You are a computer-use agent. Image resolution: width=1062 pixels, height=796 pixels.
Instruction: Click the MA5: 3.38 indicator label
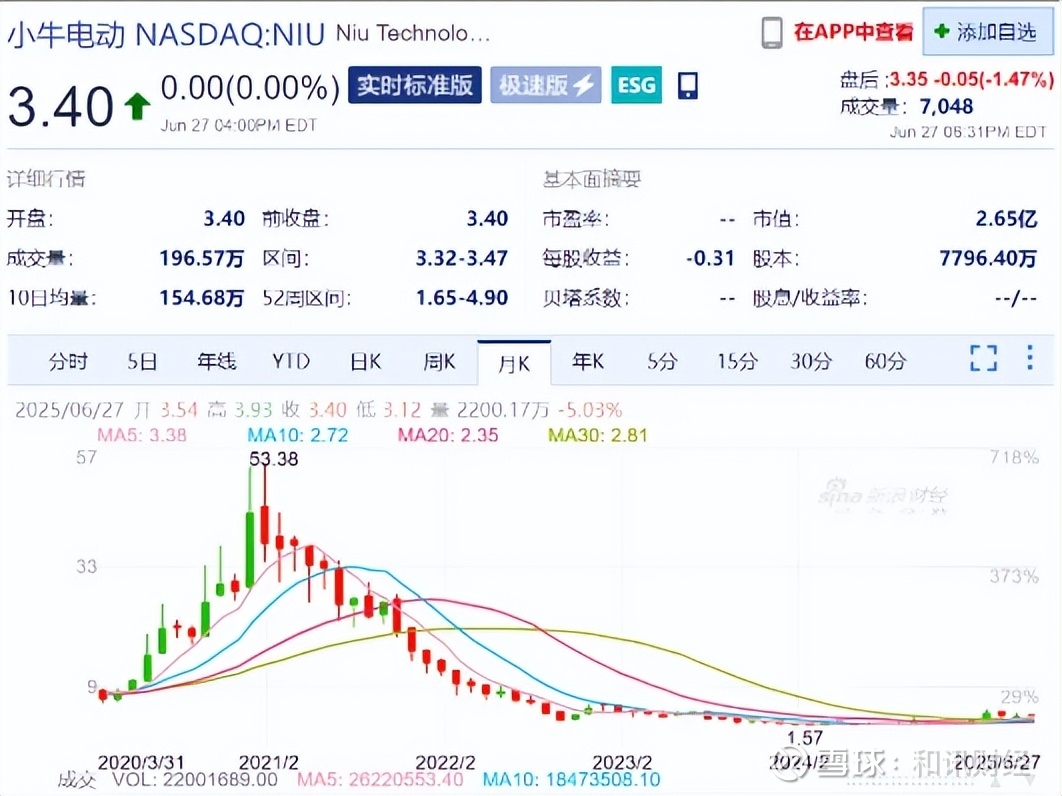[x=142, y=435]
